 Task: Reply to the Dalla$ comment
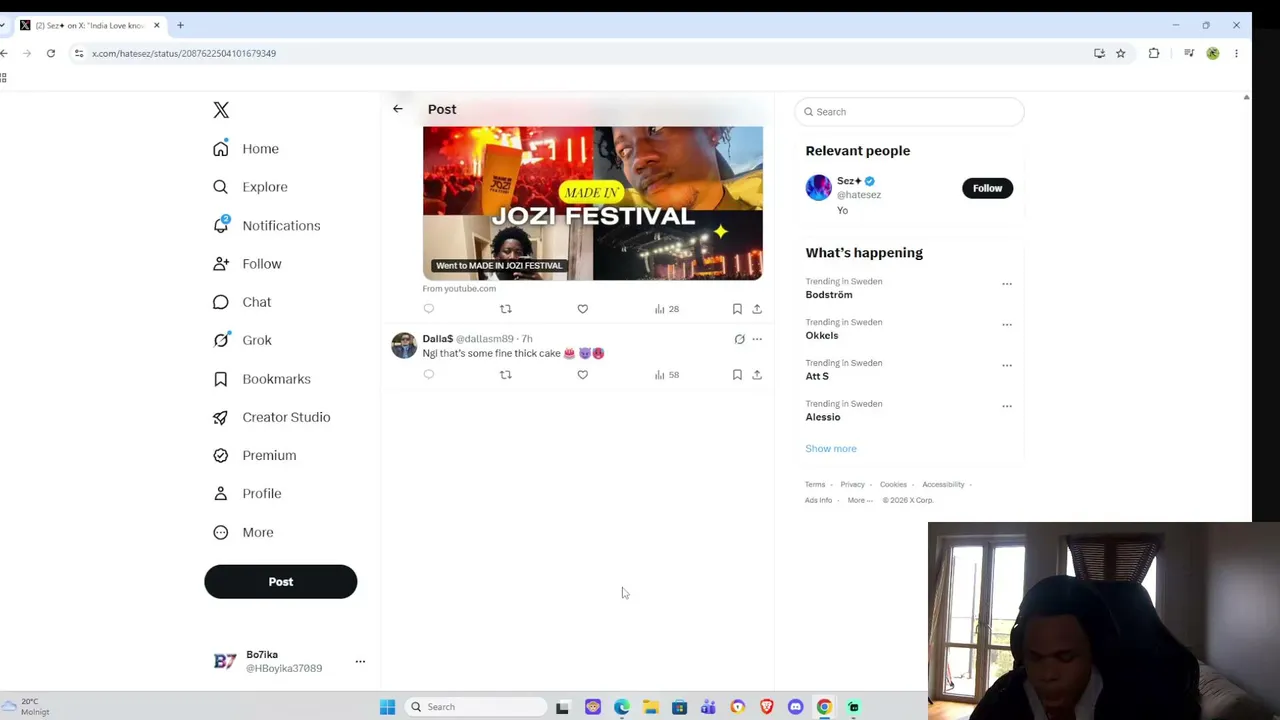click(x=429, y=375)
